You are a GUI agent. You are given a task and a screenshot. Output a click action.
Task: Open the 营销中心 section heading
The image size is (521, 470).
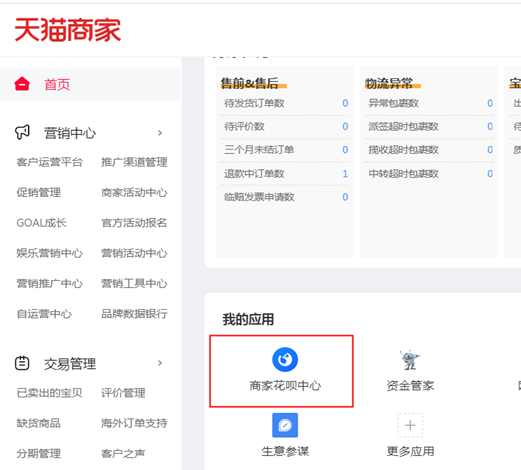70,133
